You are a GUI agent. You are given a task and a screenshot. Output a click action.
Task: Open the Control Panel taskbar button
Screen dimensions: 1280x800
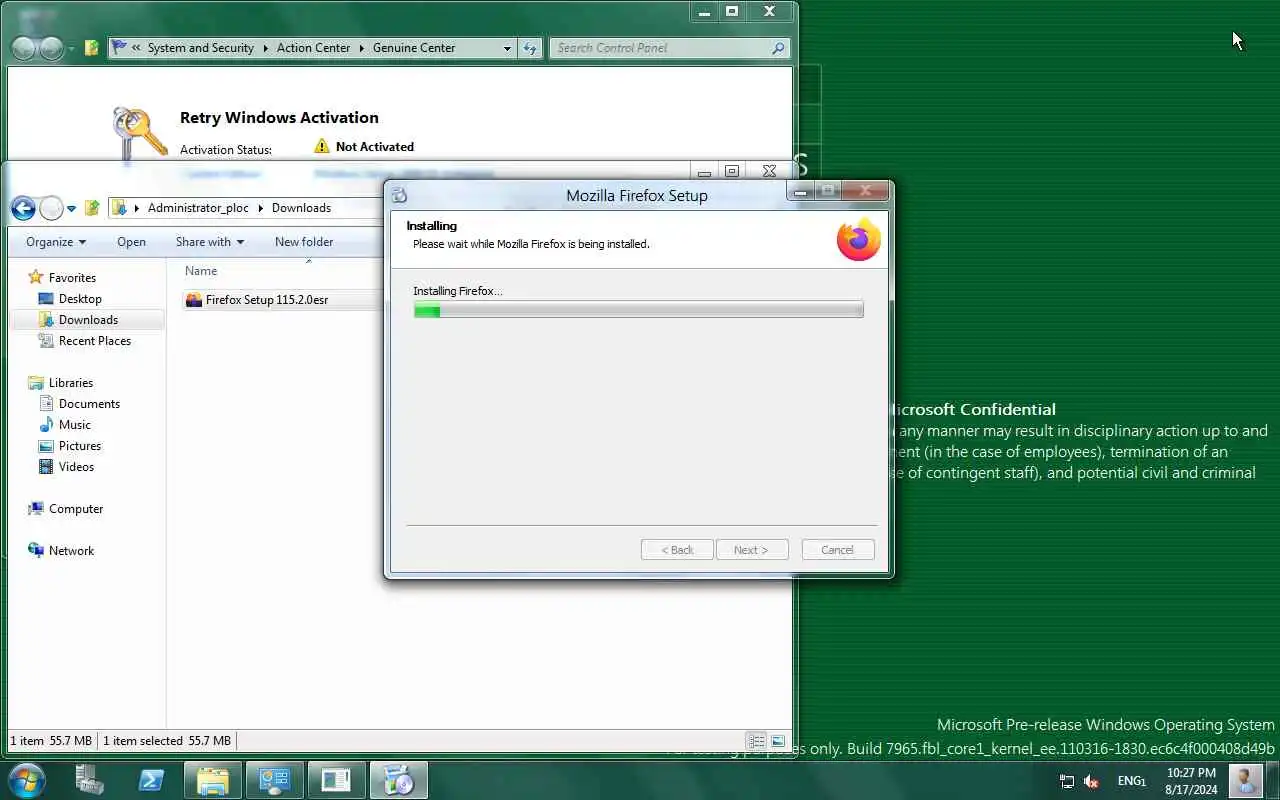[x=275, y=780]
